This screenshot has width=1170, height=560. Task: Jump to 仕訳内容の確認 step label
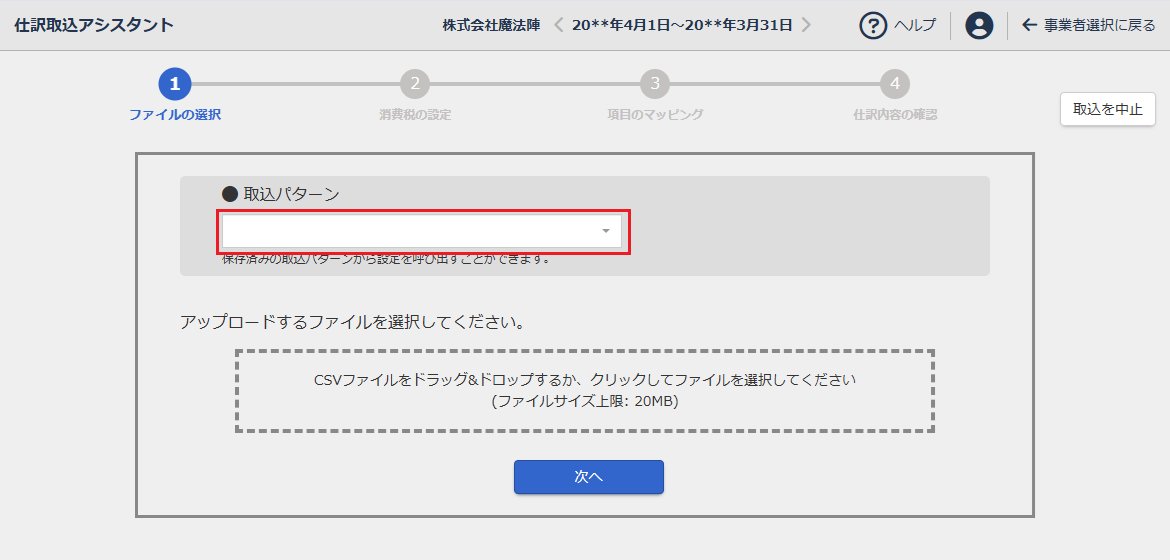[895, 115]
